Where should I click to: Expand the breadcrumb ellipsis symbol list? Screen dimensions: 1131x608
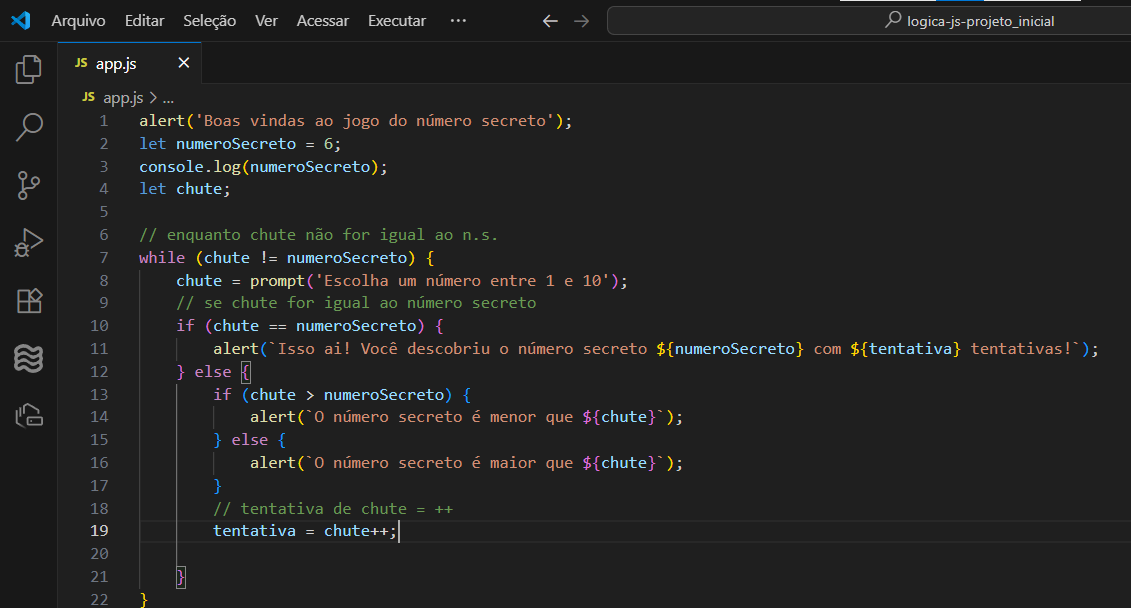(168, 98)
